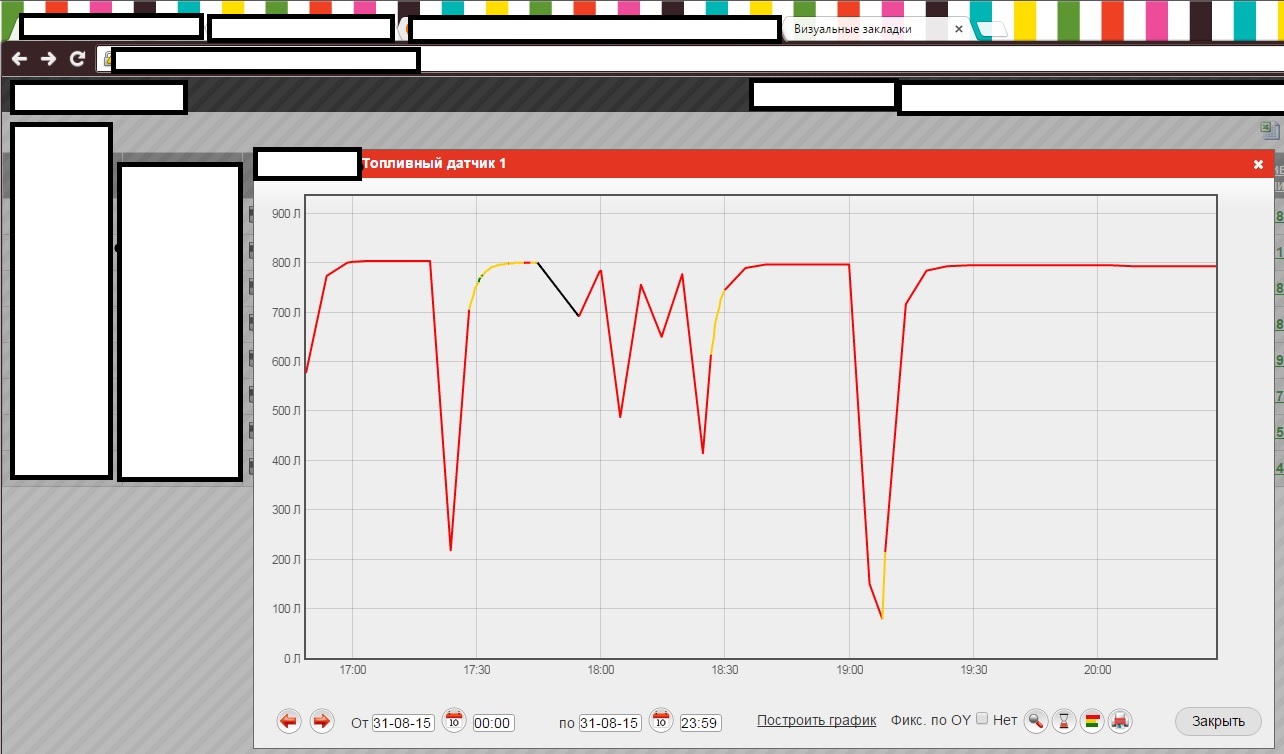Open the calendar picker for the start date
The width and height of the screenshot is (1284, 754).
tap(454, 720)
